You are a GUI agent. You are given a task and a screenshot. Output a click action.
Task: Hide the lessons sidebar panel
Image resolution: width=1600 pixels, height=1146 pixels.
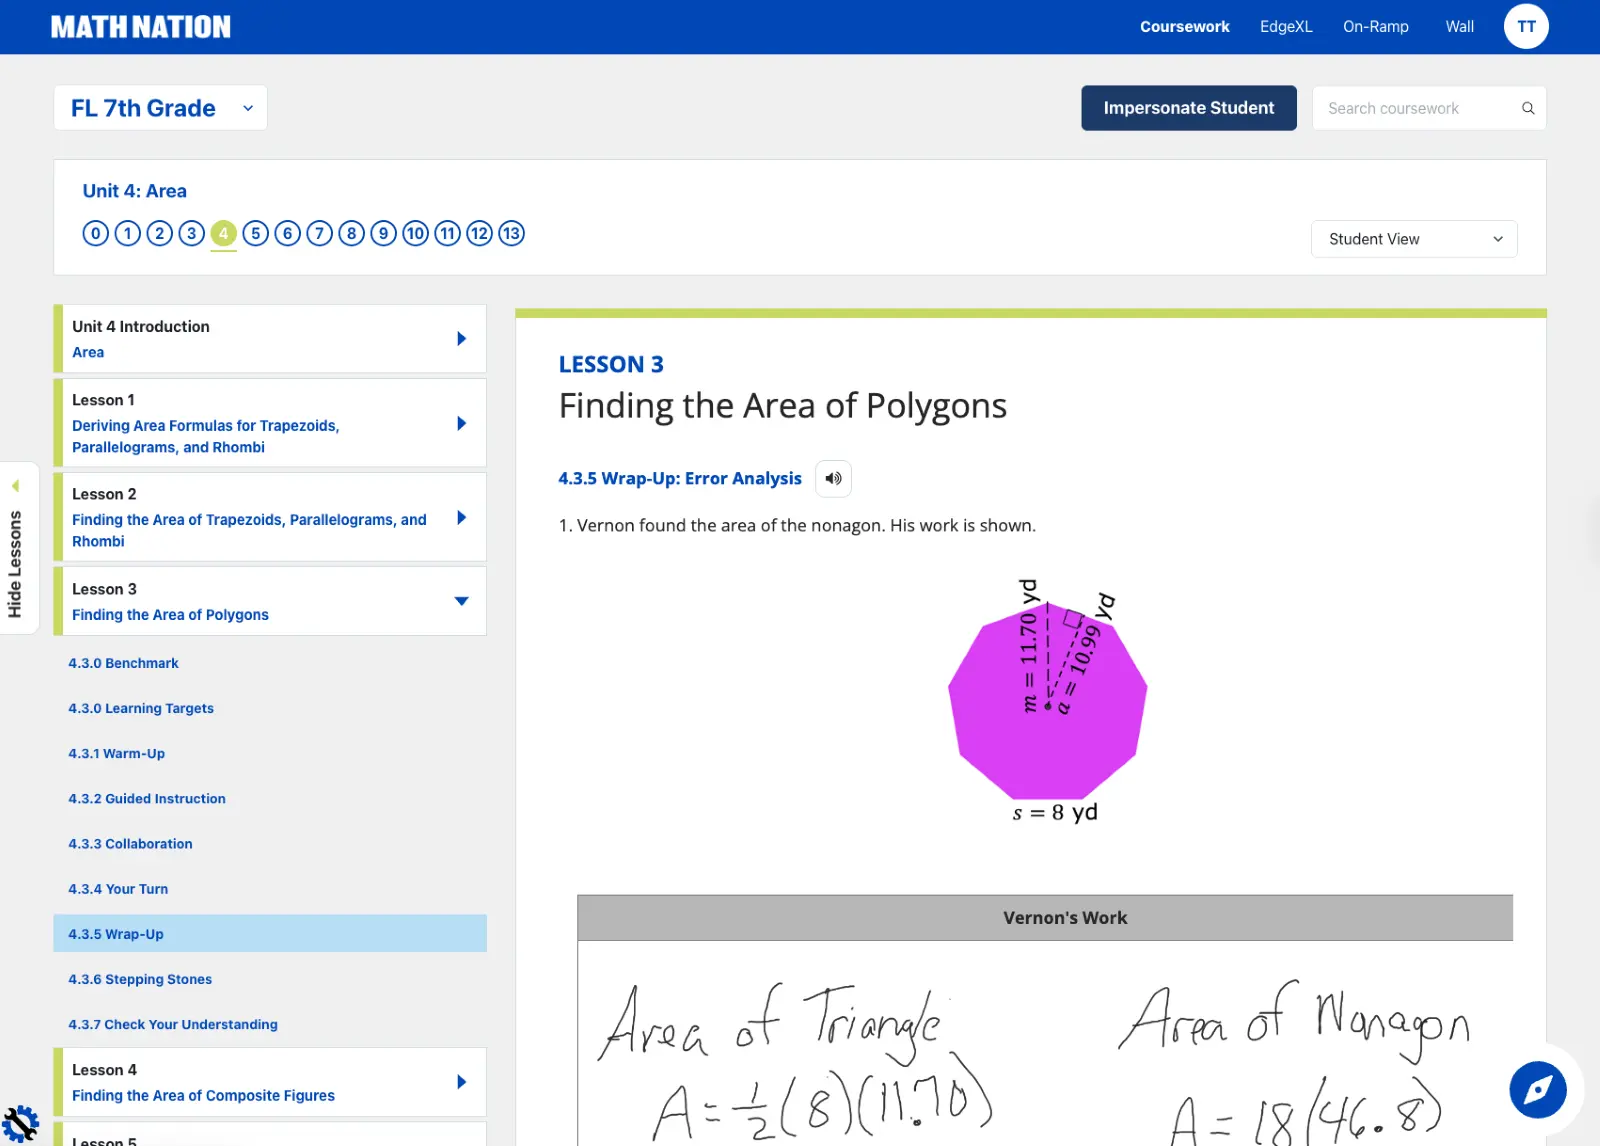coord(15,548)
